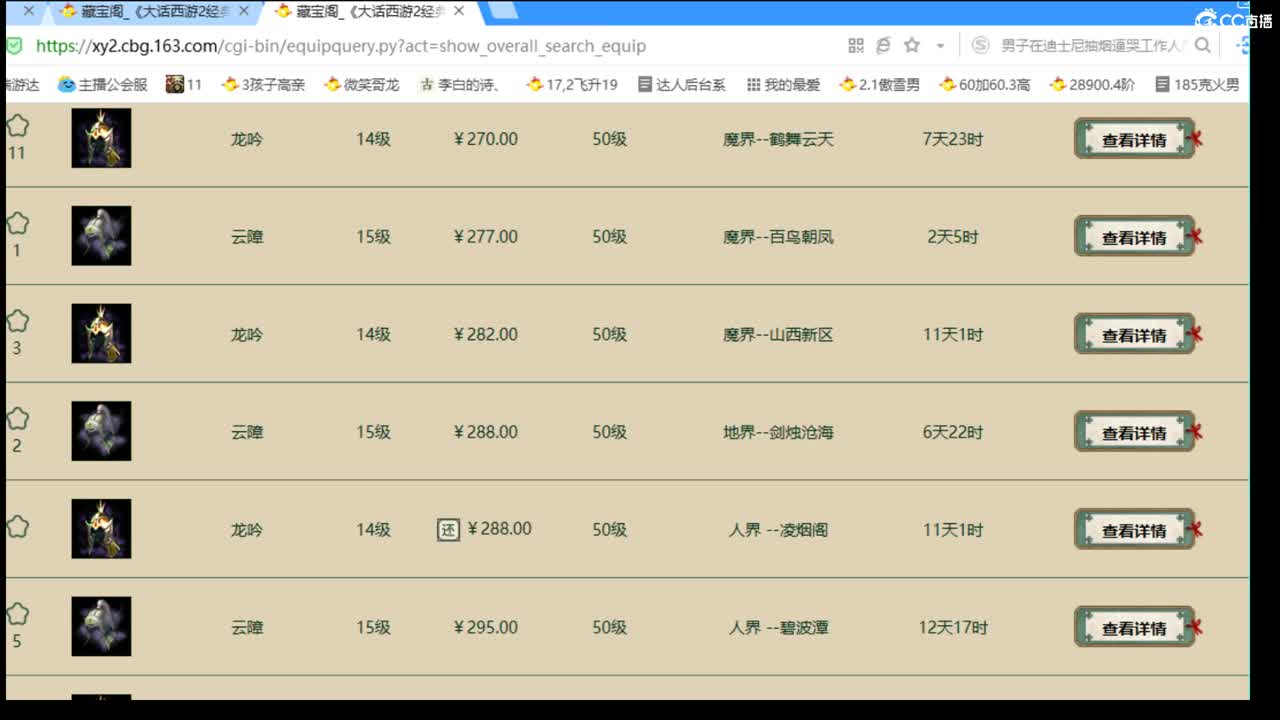Open the 2.1傲雪男 bookmark

pyautogui.click(x=880, y=85)
